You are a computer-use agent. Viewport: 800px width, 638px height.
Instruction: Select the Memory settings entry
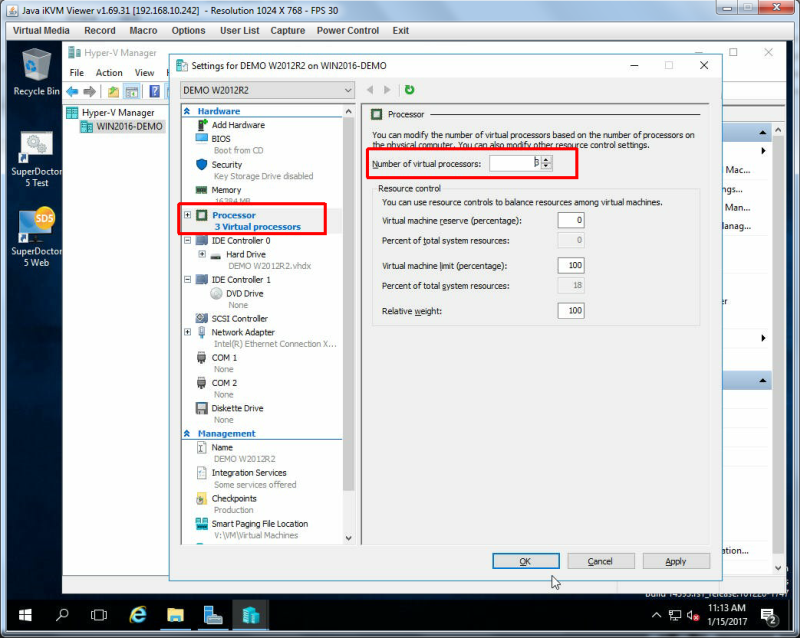pyautogui.click(x=226, y=190)
